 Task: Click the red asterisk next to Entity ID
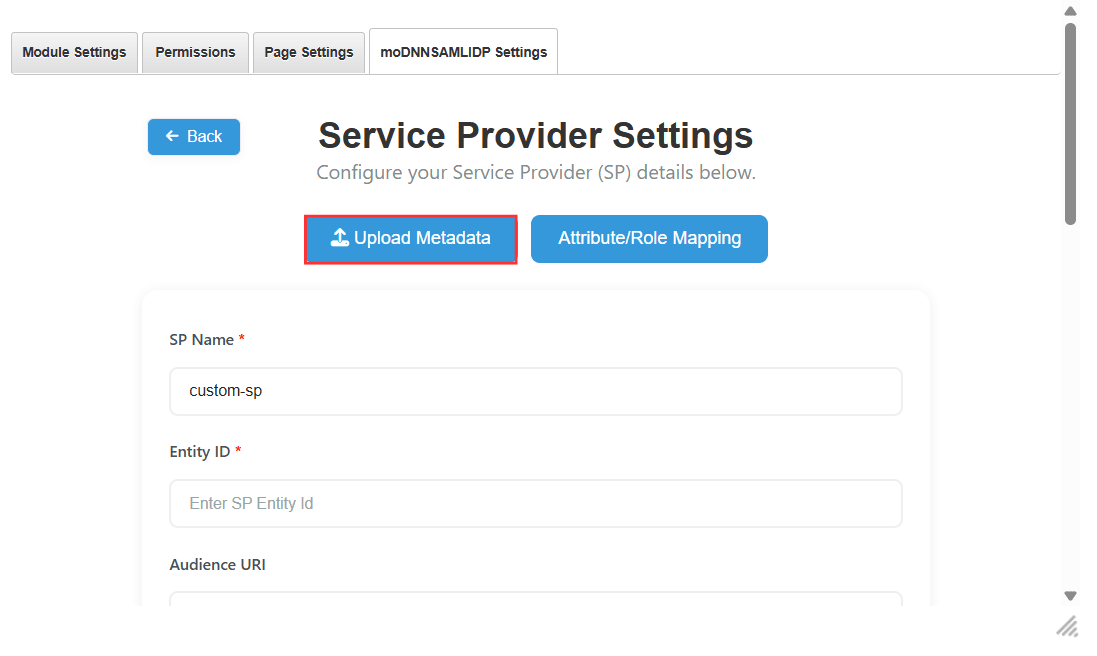click(x=238, y=451)
